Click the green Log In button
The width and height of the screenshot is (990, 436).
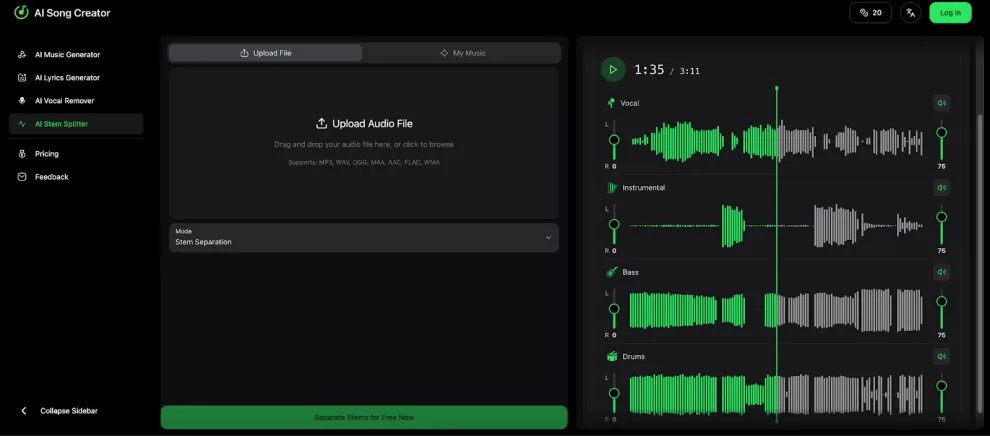(x=950, y=13)
